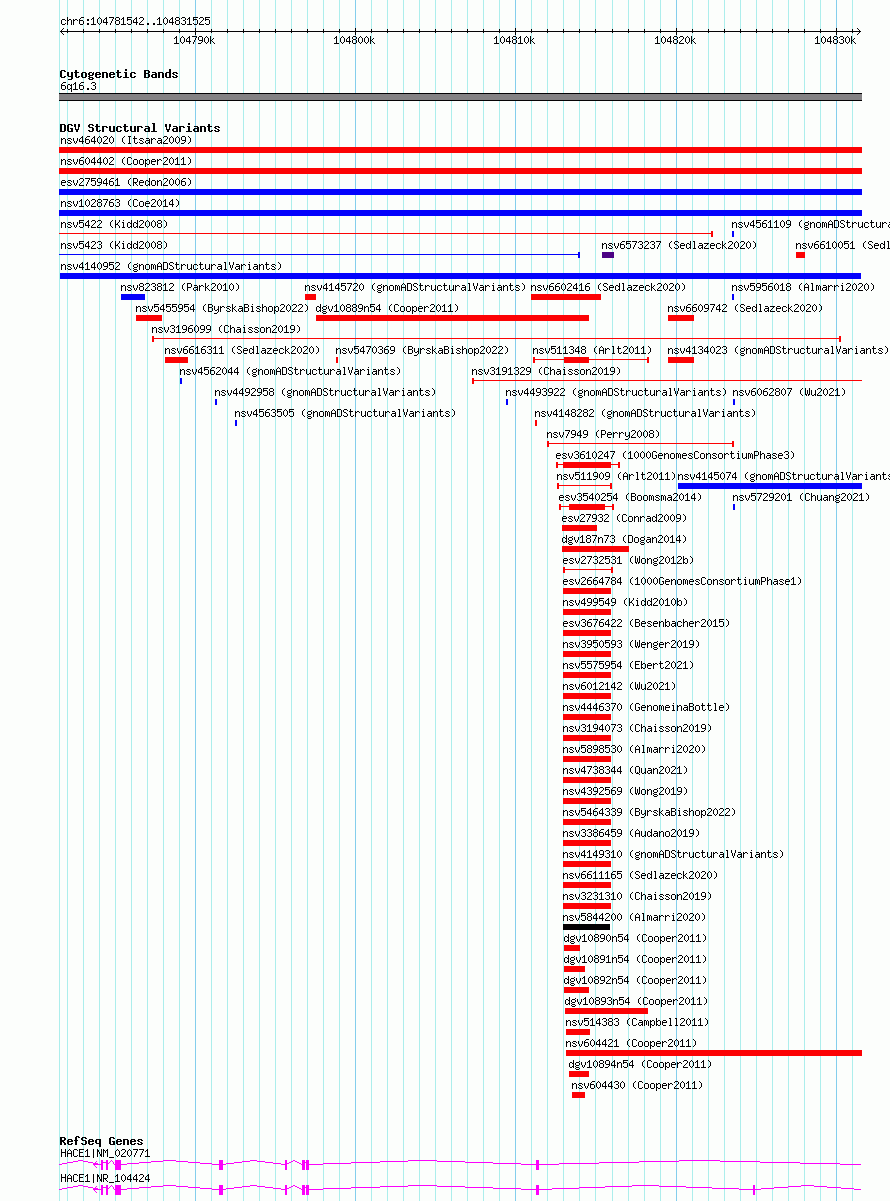Open variant nsv499549 (Kidd2010b)
Viewport: 890px width, 1201px height.
coord(625,602)
